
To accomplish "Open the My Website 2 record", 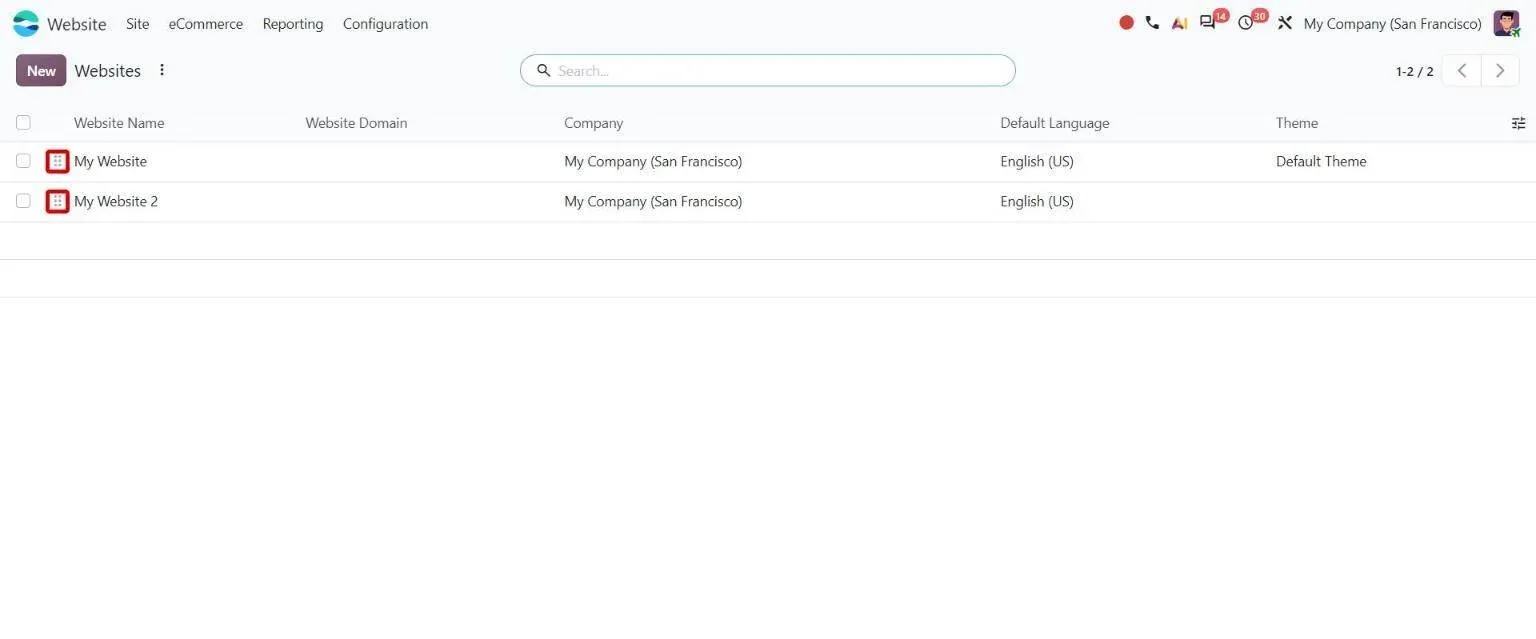I will coord(116,201).
